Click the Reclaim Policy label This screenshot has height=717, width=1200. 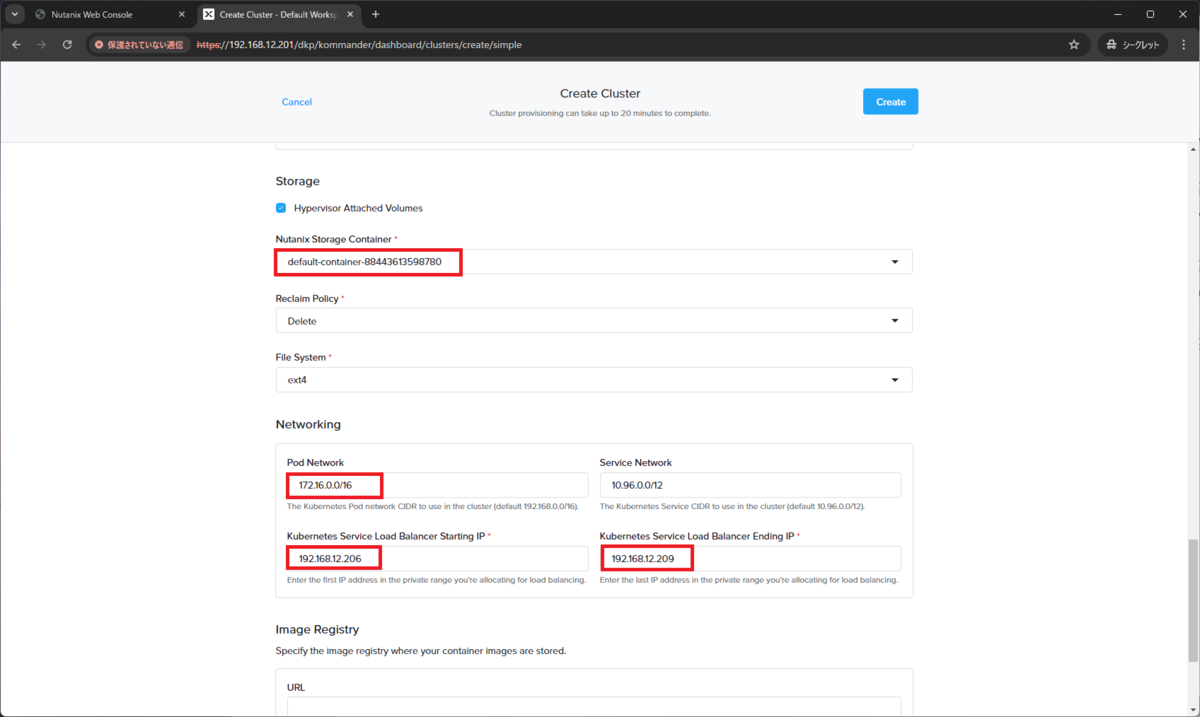pyautogui.click(x=309, y=298)
